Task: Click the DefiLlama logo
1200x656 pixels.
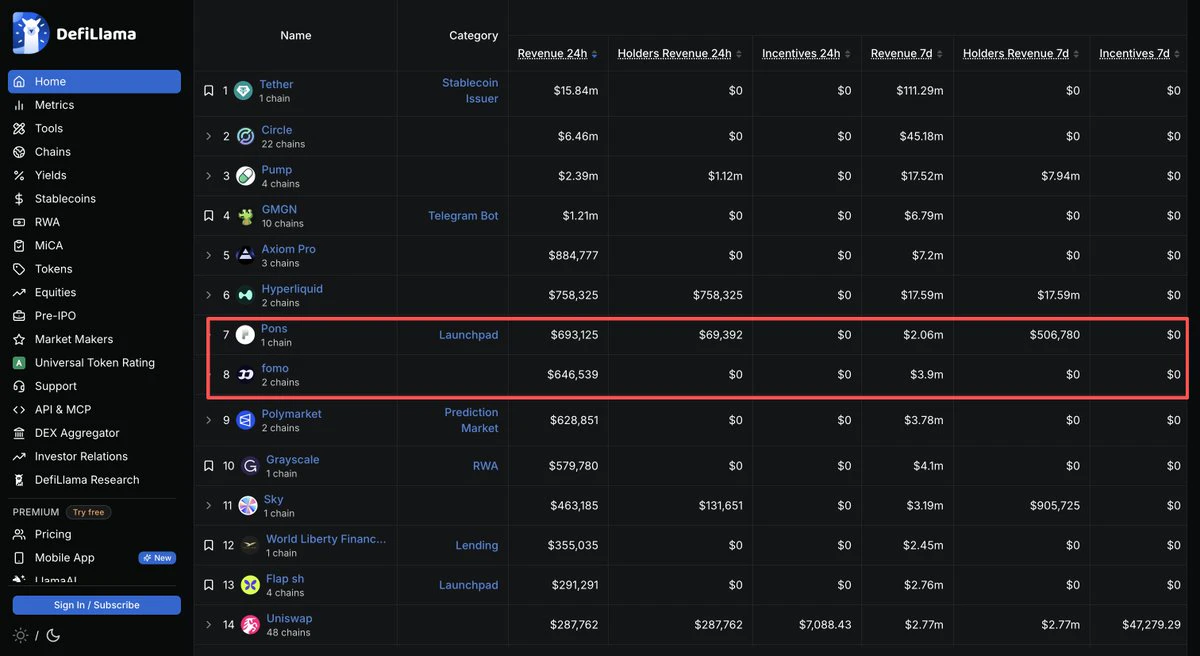Action: click(x=75, y=33)
